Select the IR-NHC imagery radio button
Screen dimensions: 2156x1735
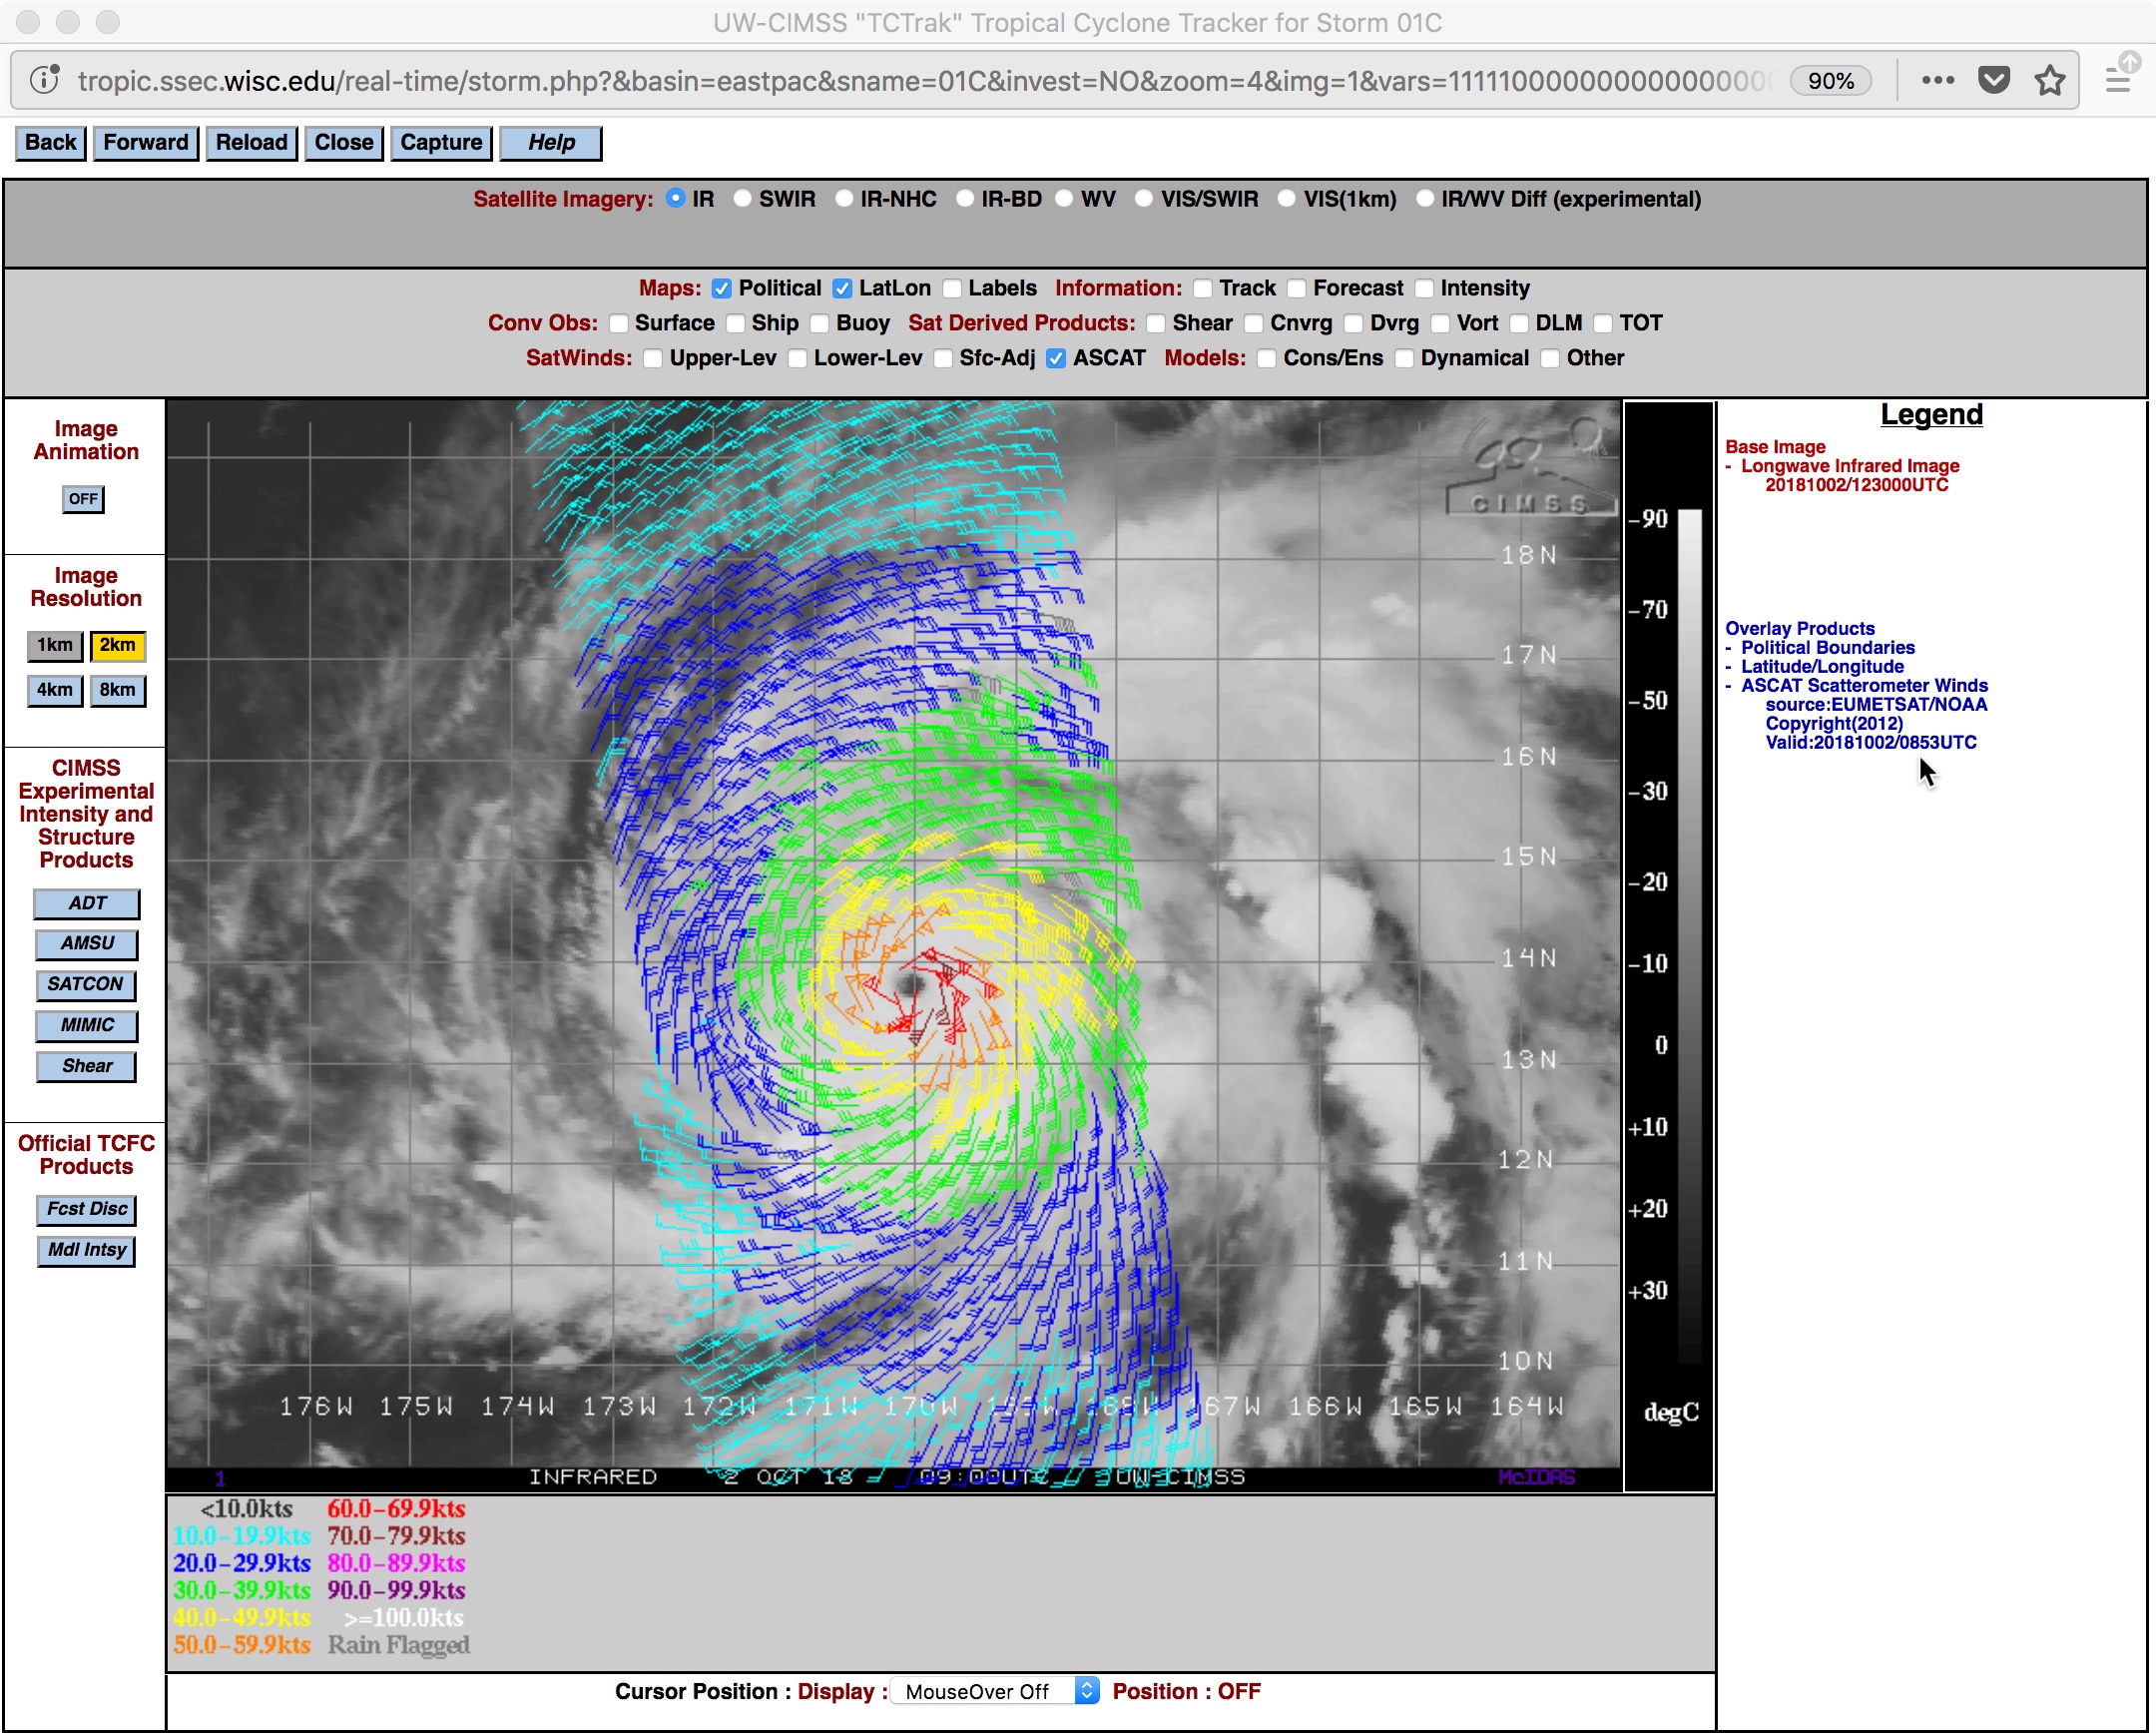pyautogui.click(x=845, y=198)
